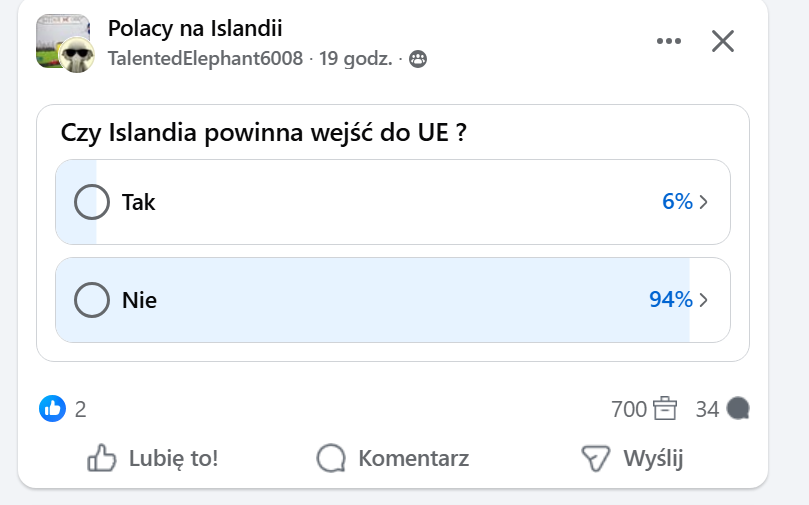Expand voters via chevron next to 94%
This screenshot has height=505, width=809.
[x=704, y=299]
